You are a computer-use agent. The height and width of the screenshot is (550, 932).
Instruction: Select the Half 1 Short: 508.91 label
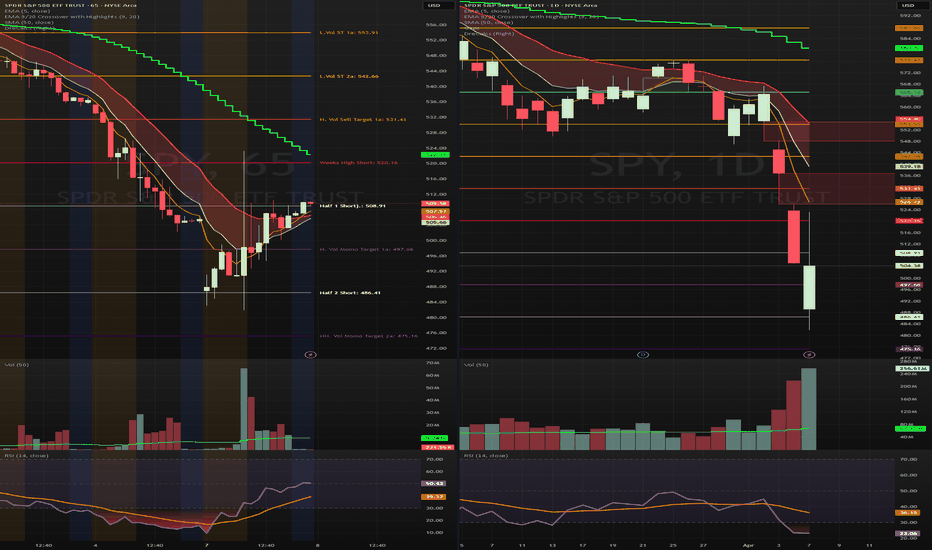pyautogui.click(x=352, y=206)
